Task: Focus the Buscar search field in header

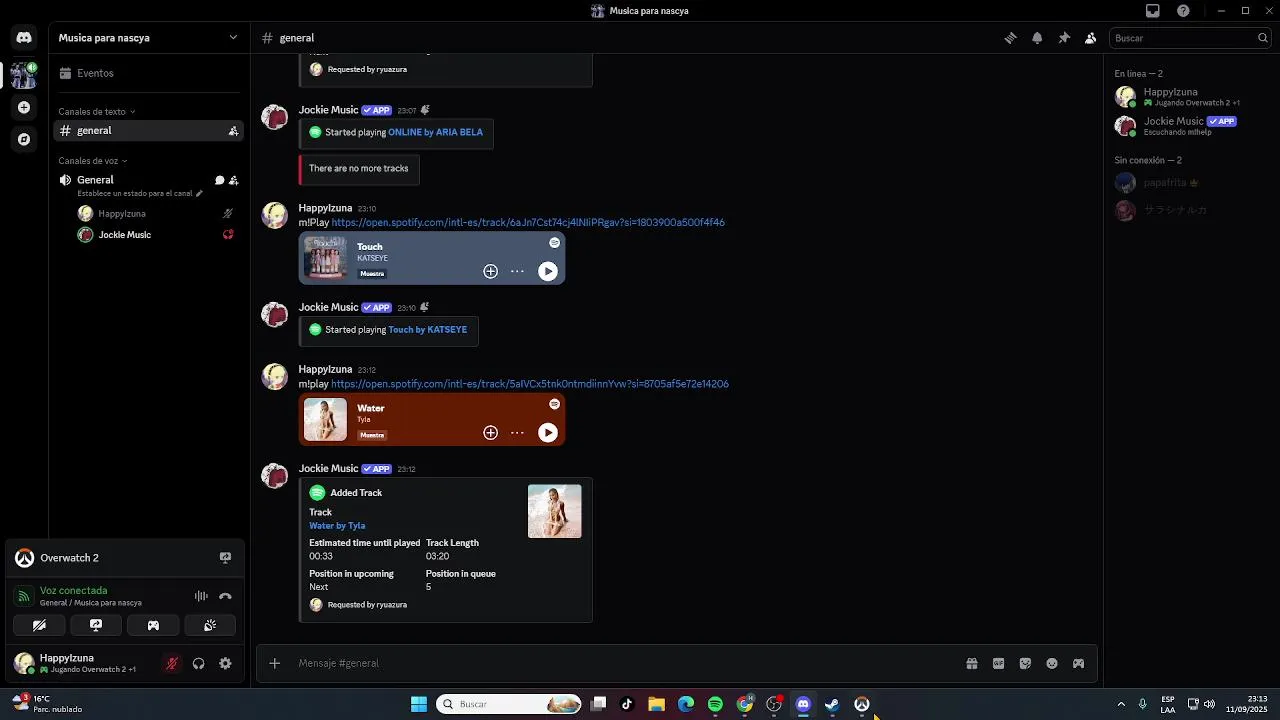Action: point(1190,38)
